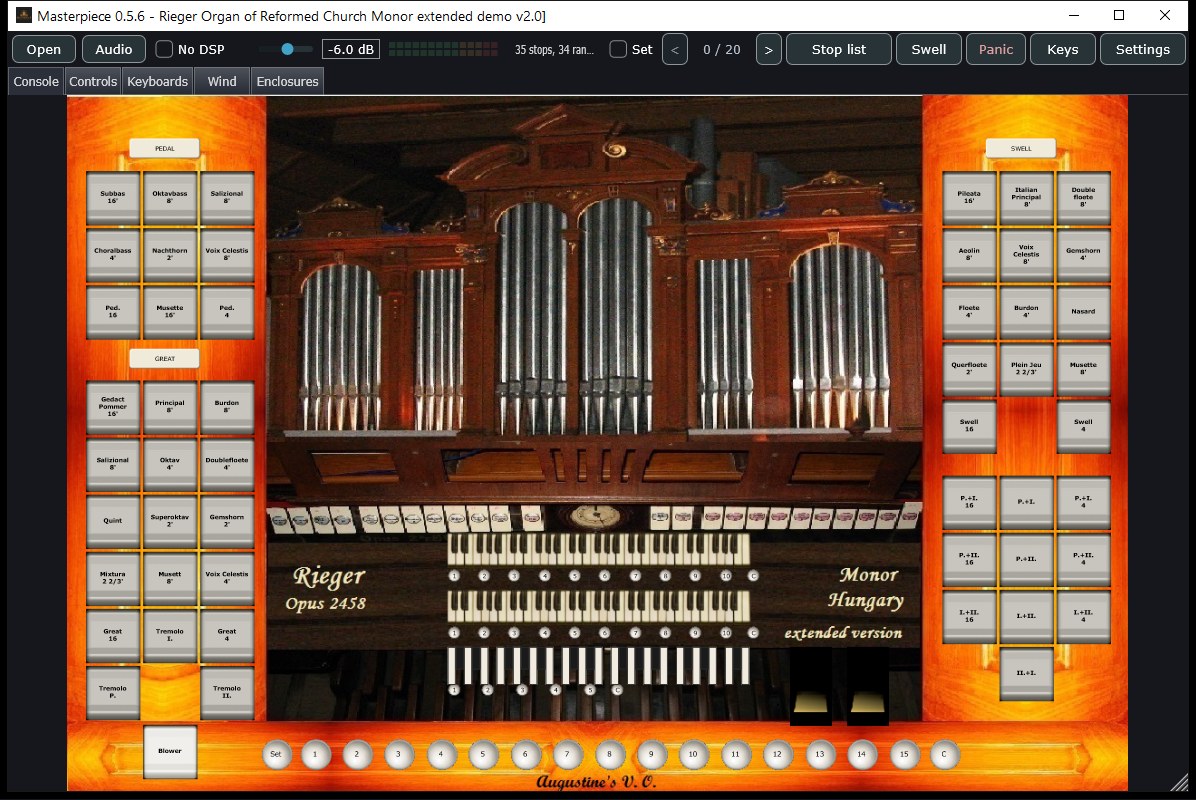
Task: Switch on the Blower
Action: pos(170,751)
